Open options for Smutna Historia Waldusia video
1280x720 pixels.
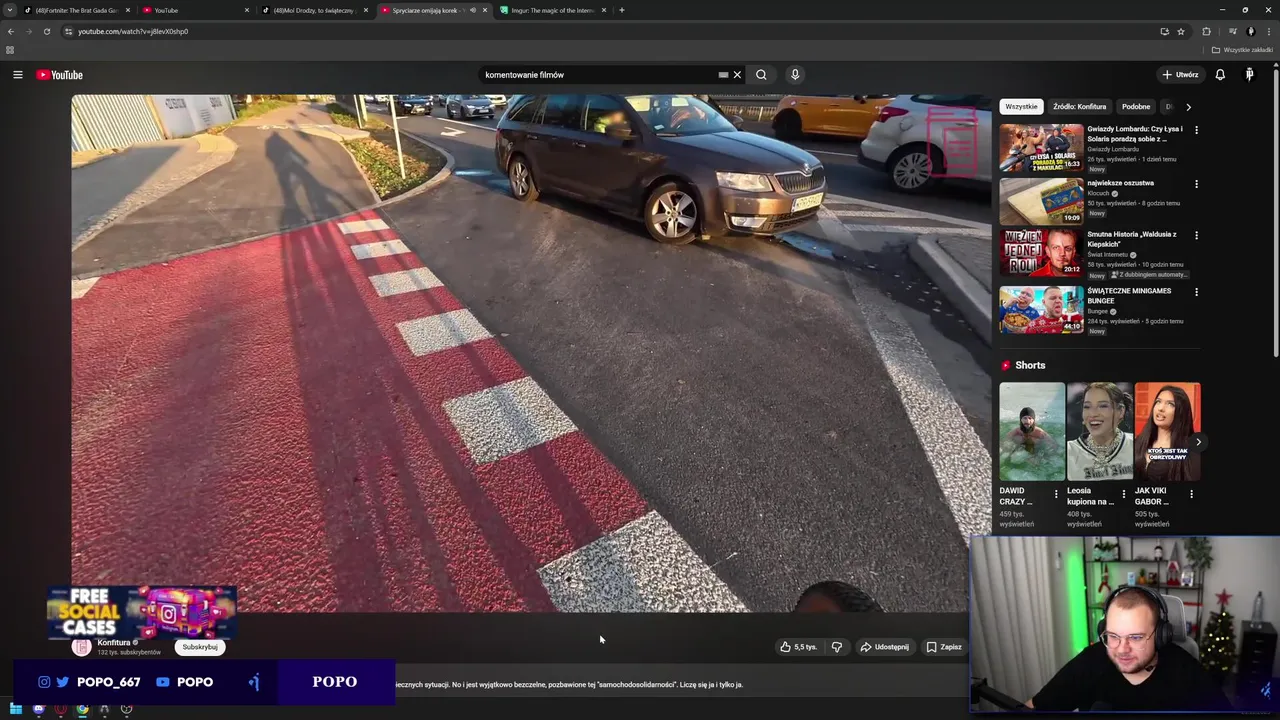point(1196,236)
